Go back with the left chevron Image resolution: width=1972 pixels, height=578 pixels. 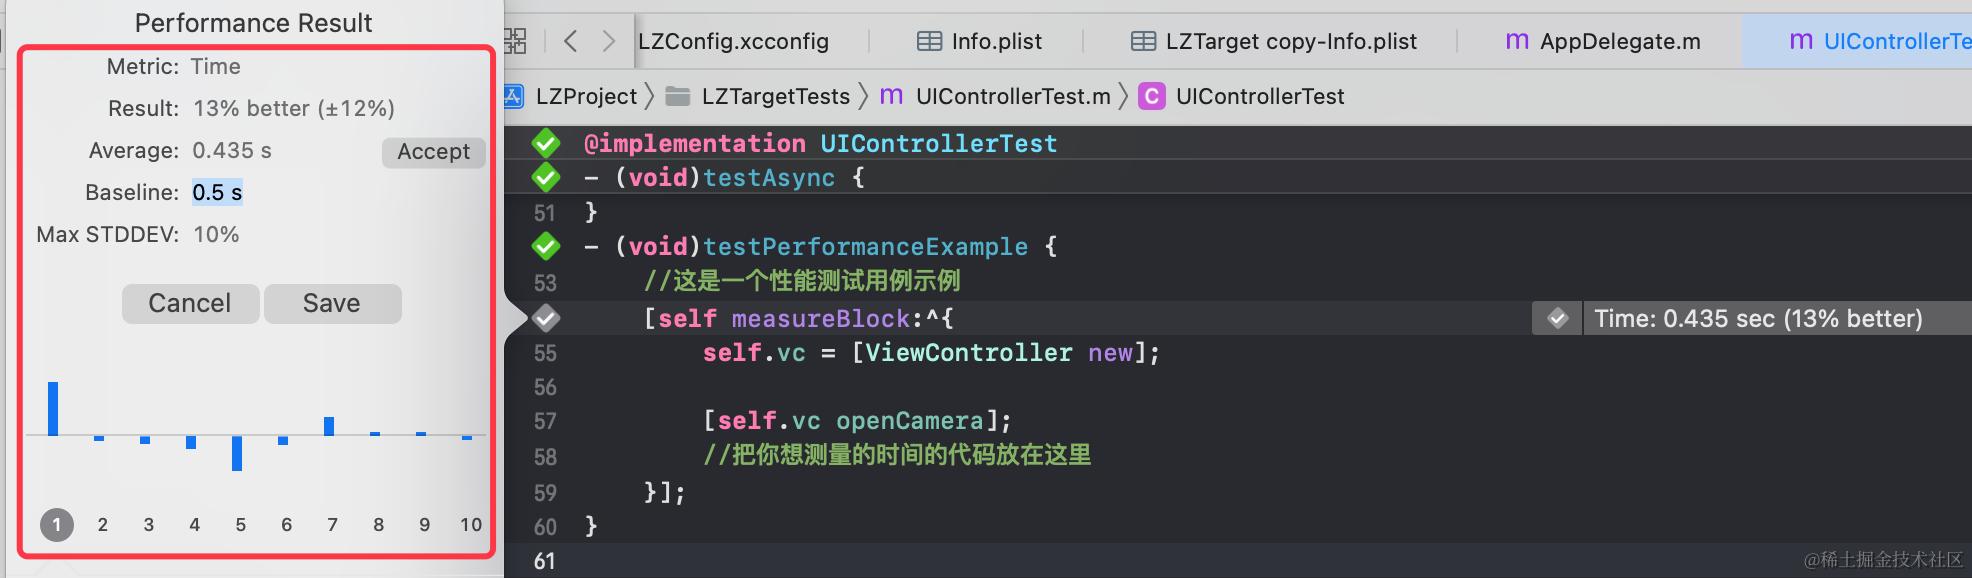(571, 41)
